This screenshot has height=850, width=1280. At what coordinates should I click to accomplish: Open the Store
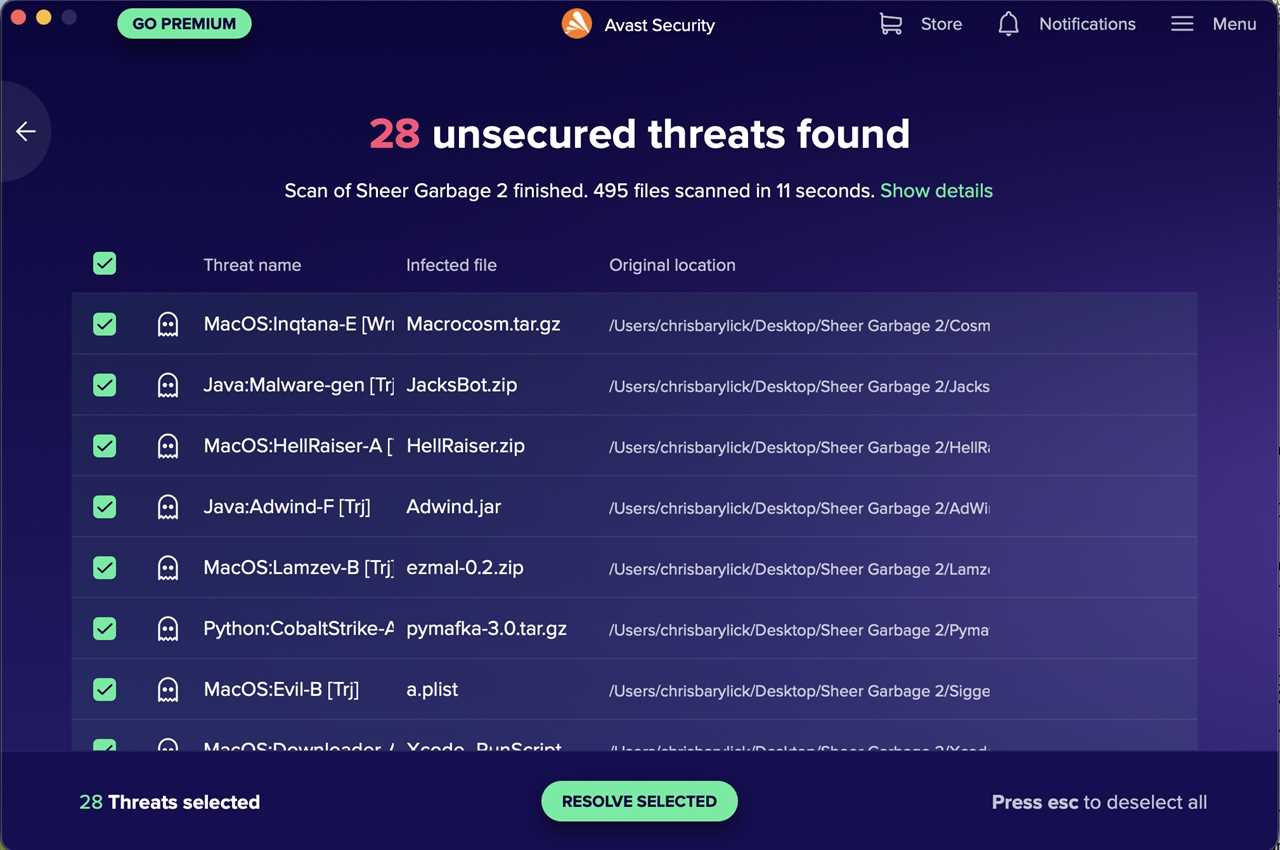(939, 23)
